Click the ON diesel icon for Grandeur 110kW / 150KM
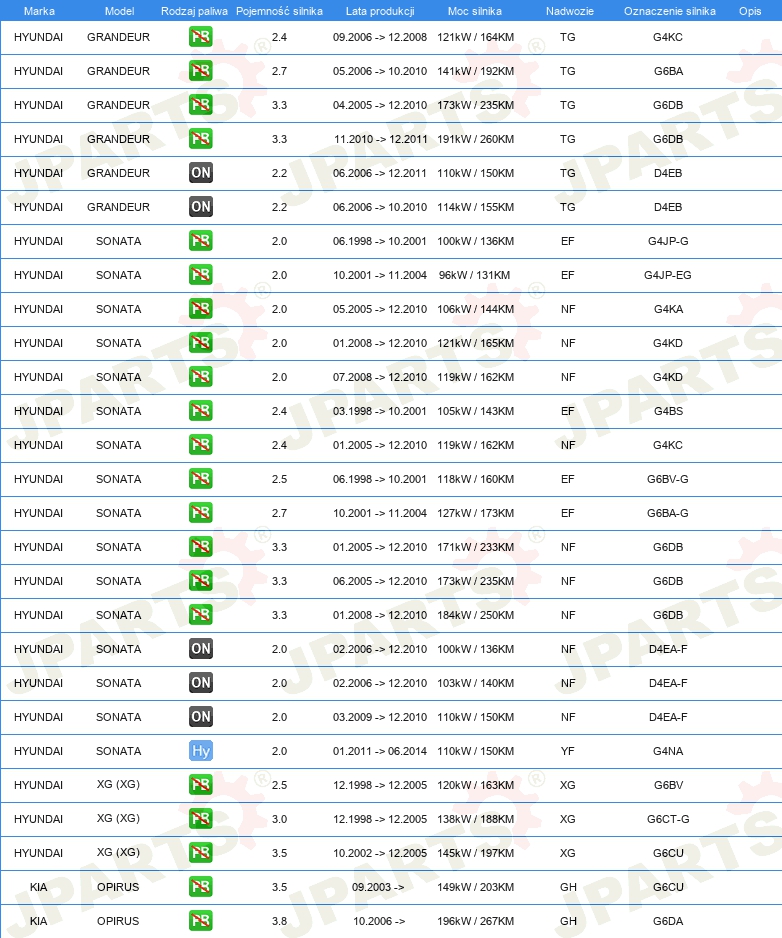 point(200,173)
